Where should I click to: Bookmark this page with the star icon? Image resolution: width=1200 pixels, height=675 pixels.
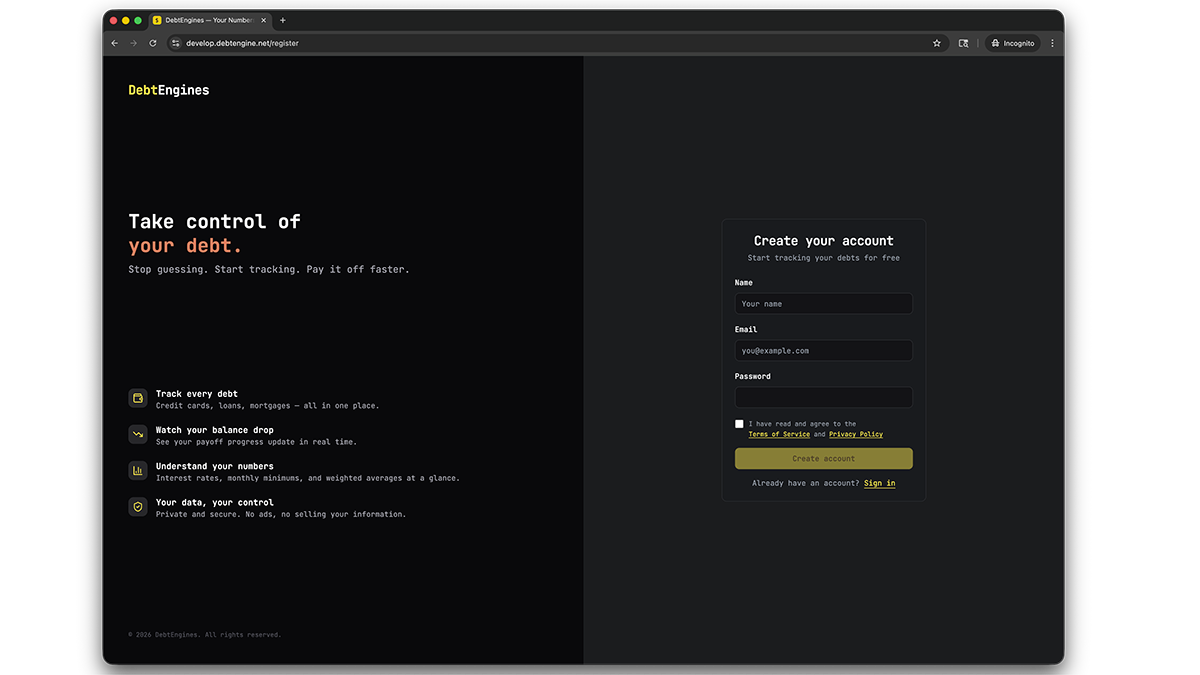[937, 43]
